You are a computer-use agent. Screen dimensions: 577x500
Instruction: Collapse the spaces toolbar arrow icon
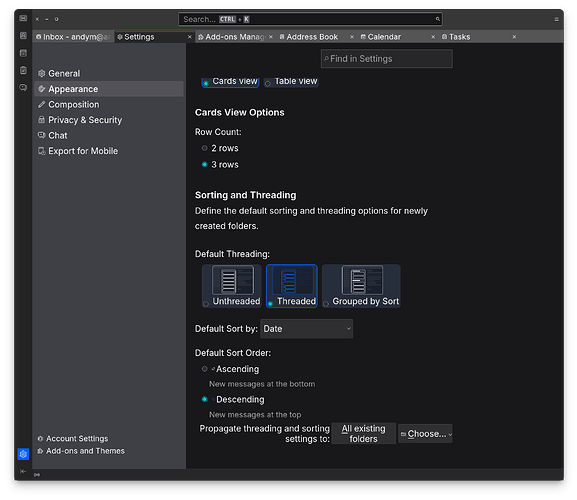click(23, 471)
